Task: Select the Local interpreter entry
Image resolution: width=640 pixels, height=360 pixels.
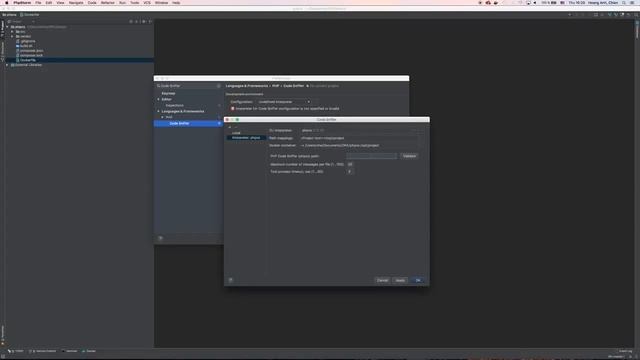Action: (236, 133)
